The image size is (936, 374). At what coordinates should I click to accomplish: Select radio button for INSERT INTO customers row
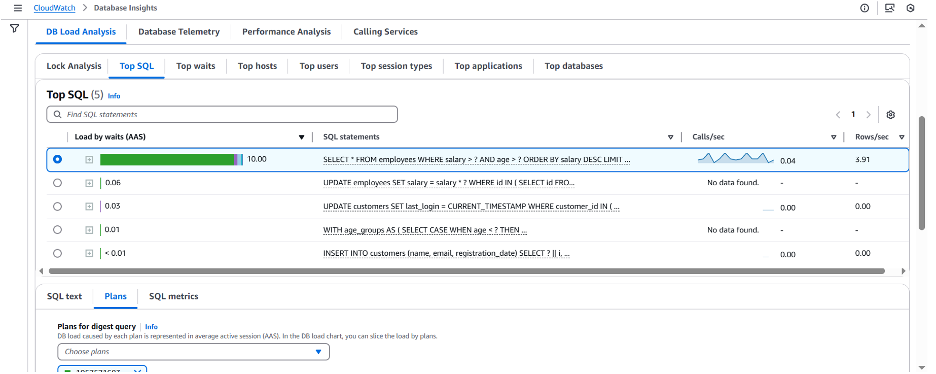point(57,253)
